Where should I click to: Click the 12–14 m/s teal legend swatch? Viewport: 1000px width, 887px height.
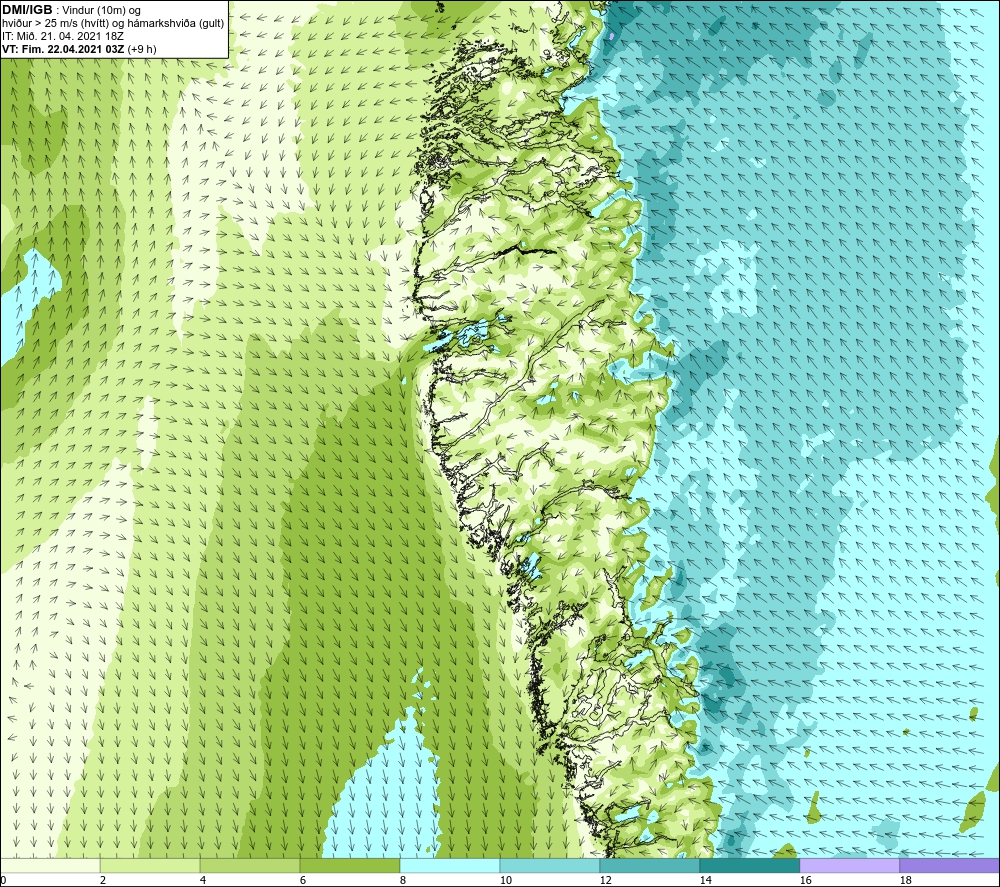pyautogui.click(x=650, y=866)
